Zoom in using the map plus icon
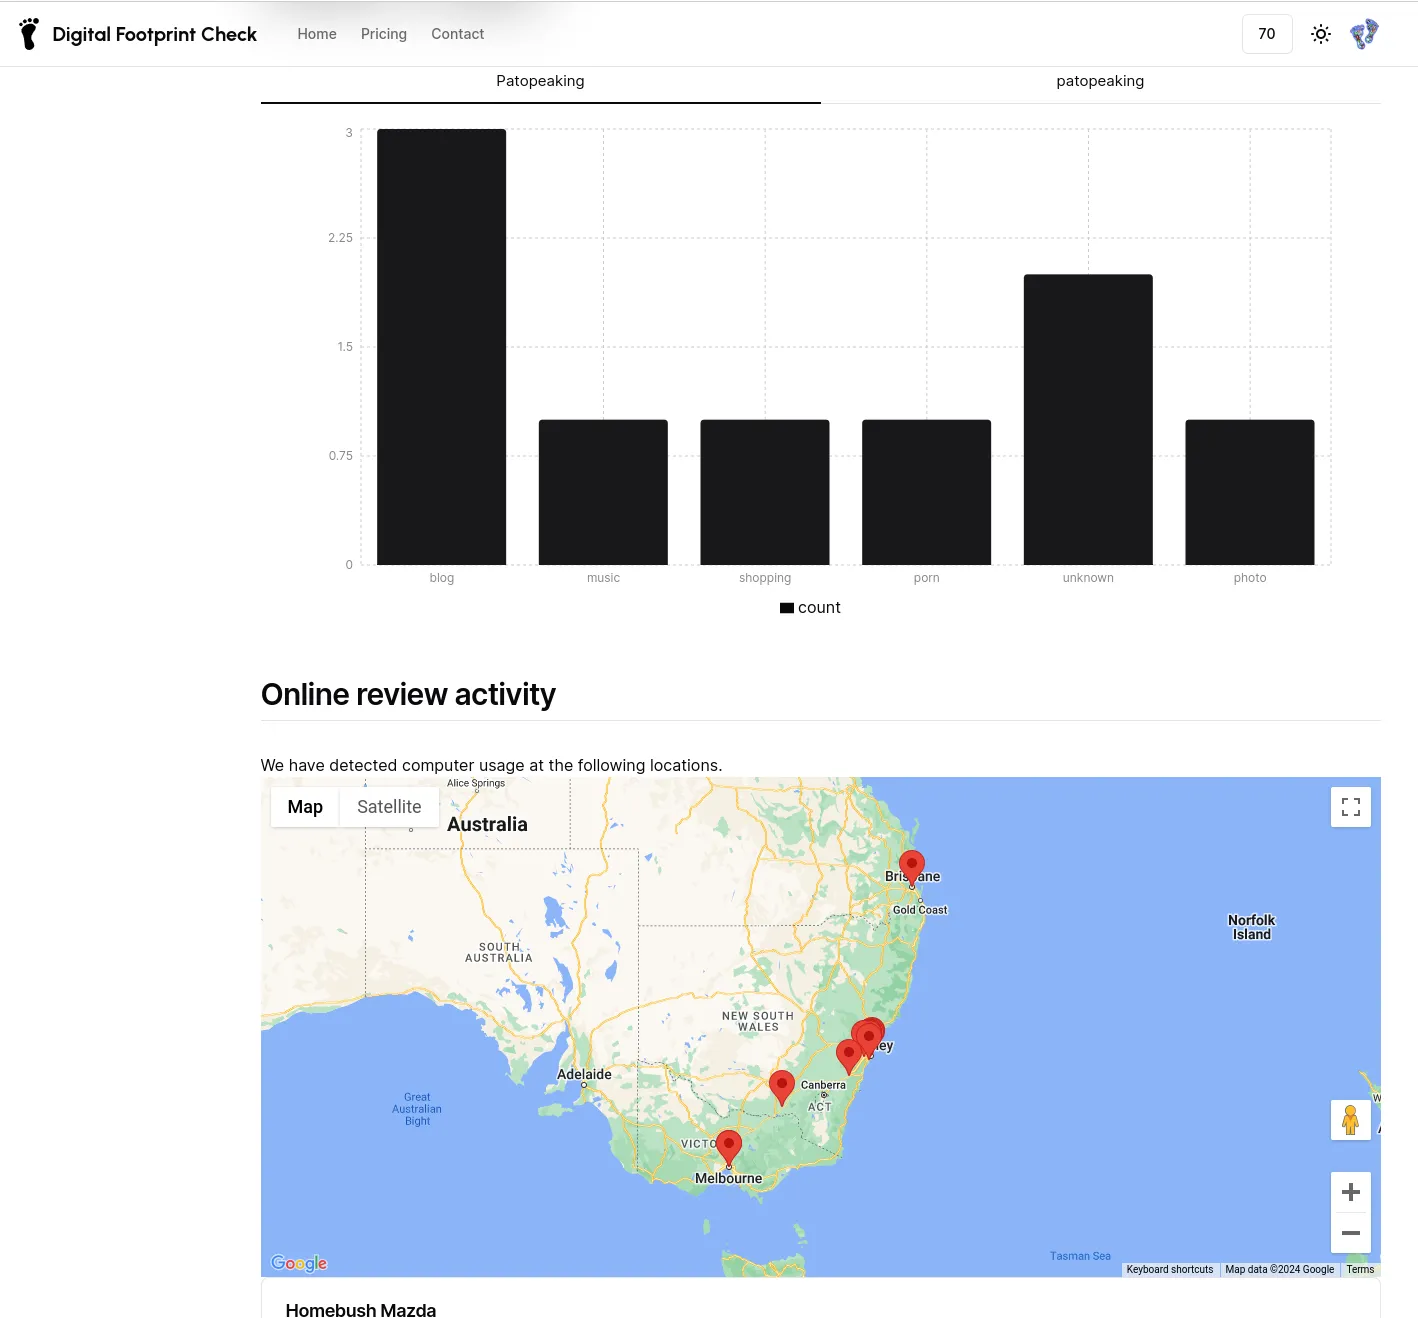 pos(1351,1191)
